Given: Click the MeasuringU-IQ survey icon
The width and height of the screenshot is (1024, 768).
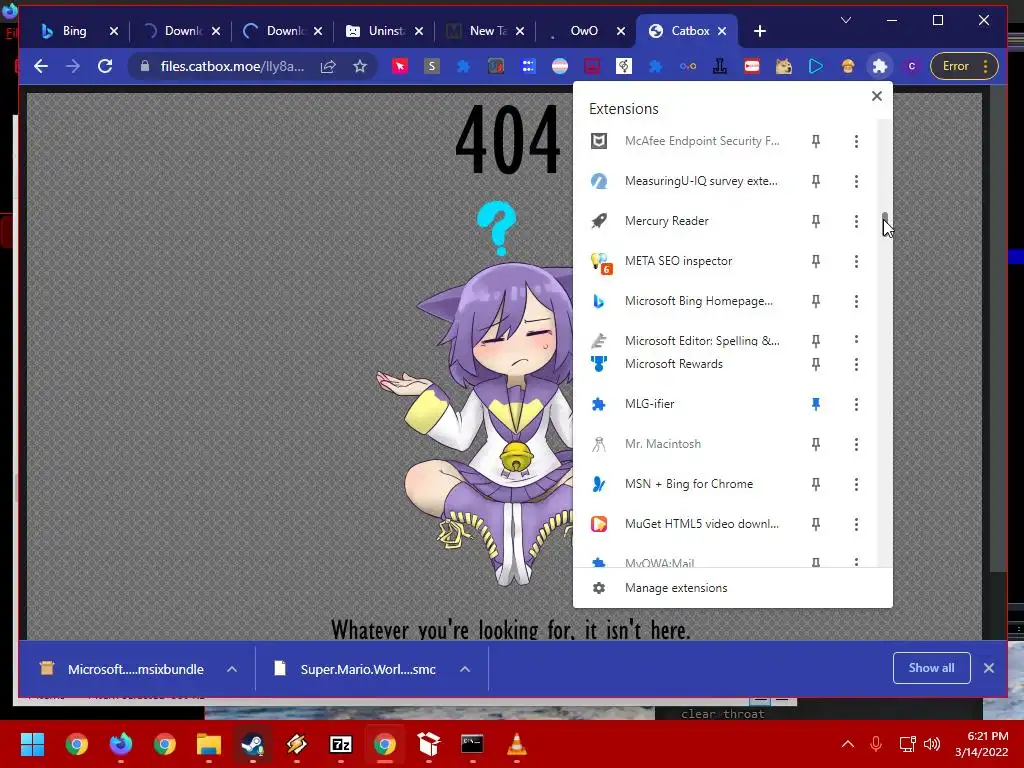Looking at the screenshot, I should coord(599,181).
